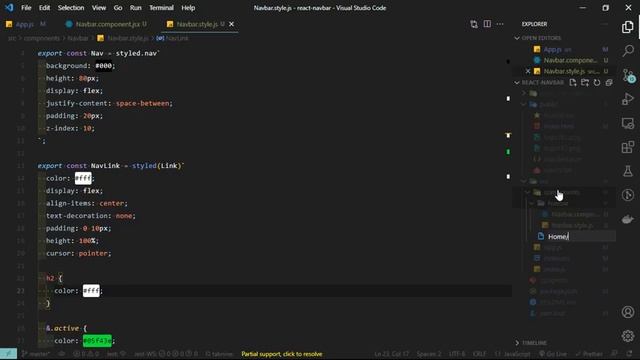Click the Refresh Explorer icon
Screen dimensions: 640x360
[x=597, y=82]
